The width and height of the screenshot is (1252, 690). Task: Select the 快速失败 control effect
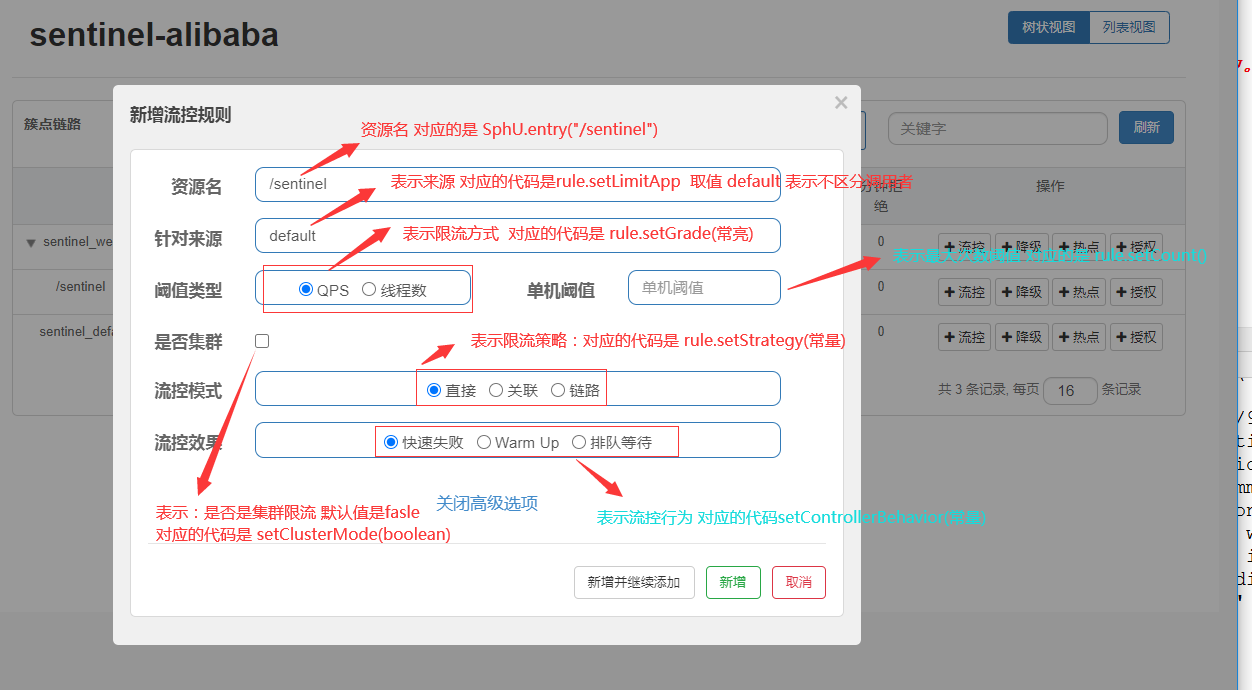(391, 441)
